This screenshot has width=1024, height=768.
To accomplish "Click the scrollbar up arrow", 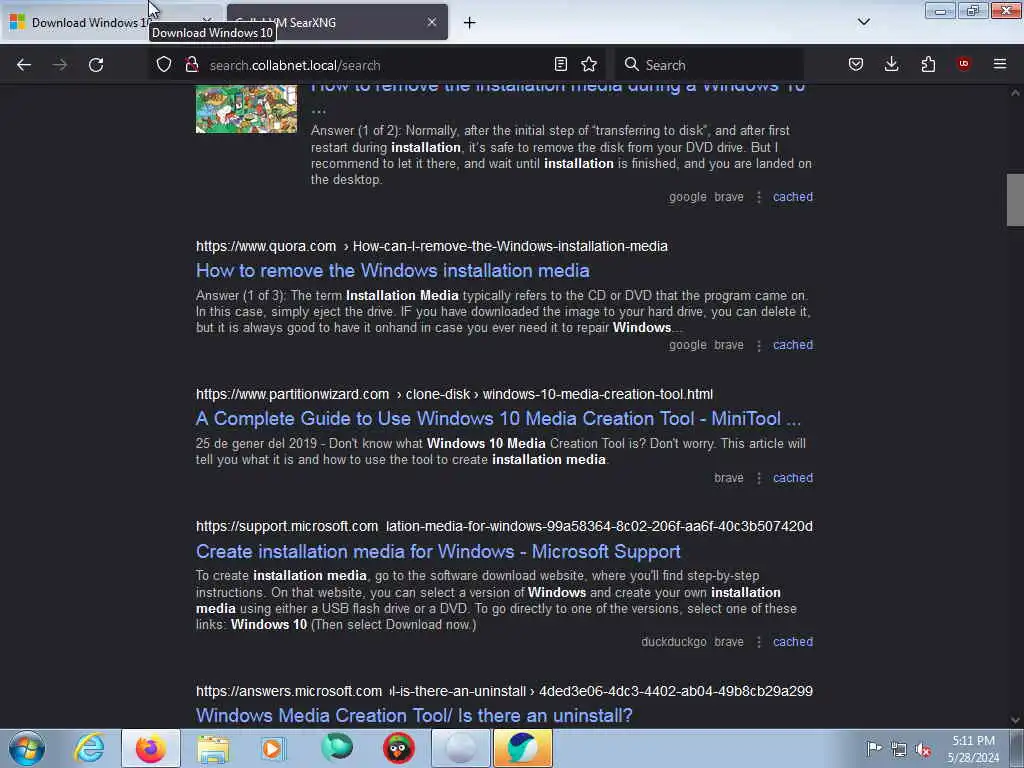I will point(1015,93).
